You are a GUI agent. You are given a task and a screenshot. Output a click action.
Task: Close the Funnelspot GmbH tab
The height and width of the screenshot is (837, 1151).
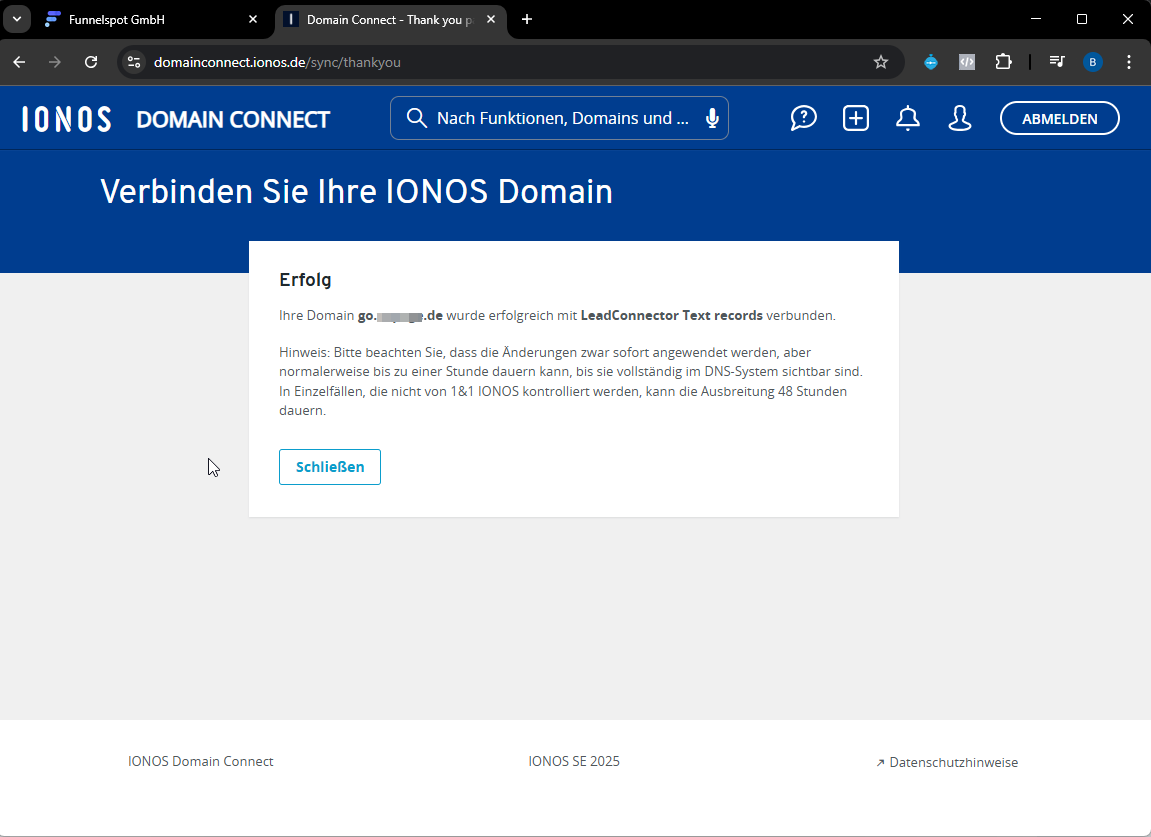pyautogui.click(x=253, y=20)
